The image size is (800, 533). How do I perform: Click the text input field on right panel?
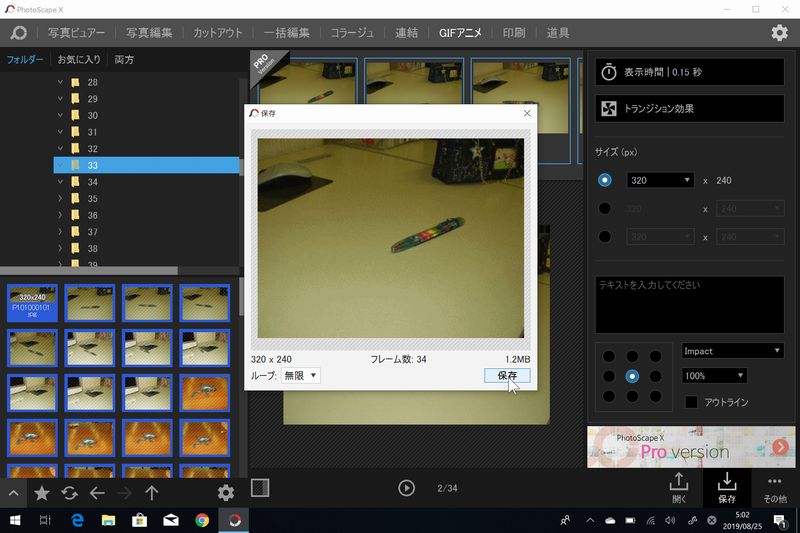coord(689,305)
